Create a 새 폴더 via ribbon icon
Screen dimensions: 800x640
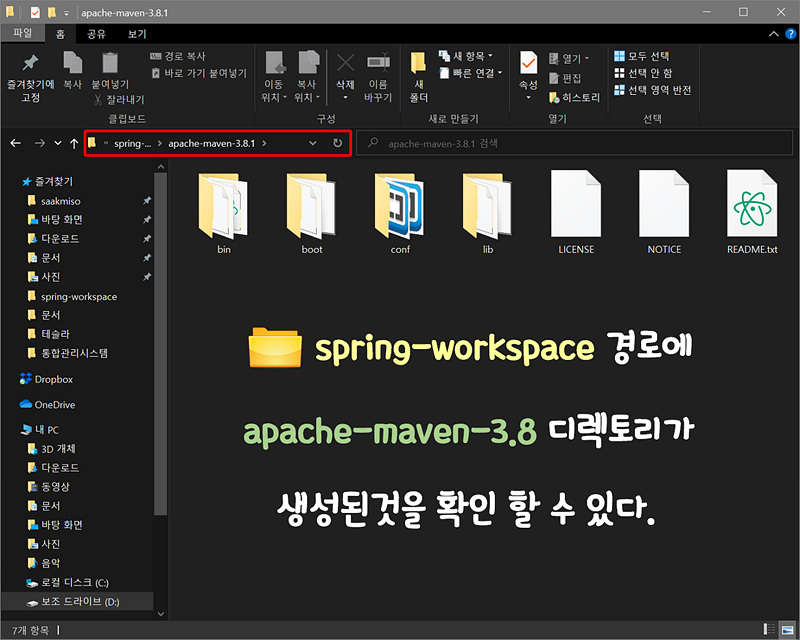coord(418,77)
